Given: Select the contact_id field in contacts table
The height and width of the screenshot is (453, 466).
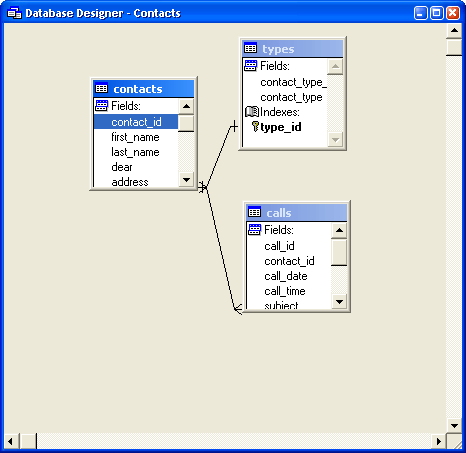Looking at the screenshot, I should [x=136, y=122].
